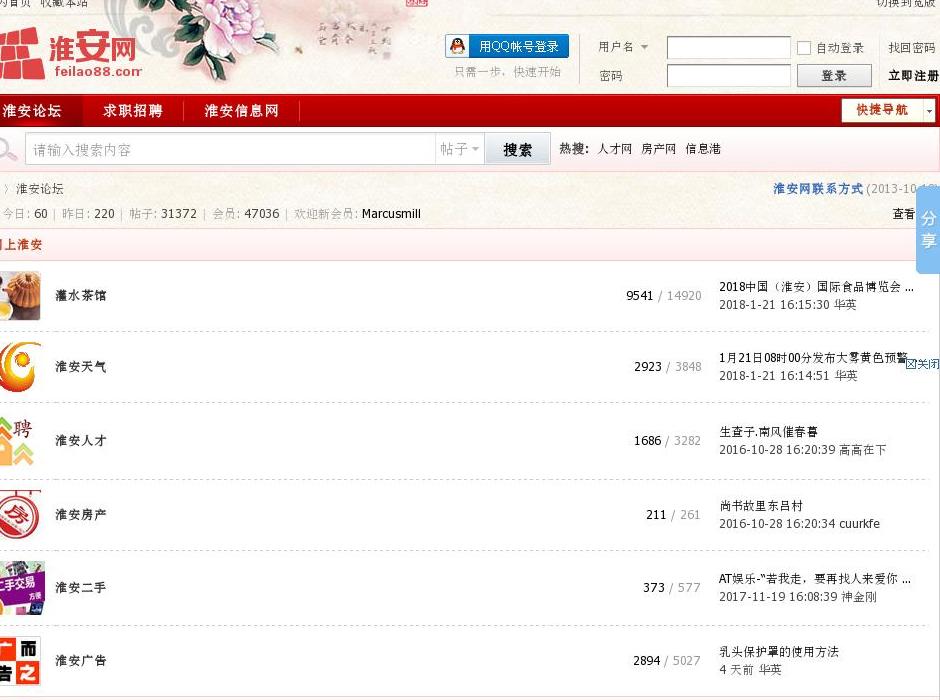Expand the 帖子 search scope dropdown

point(462,148)
